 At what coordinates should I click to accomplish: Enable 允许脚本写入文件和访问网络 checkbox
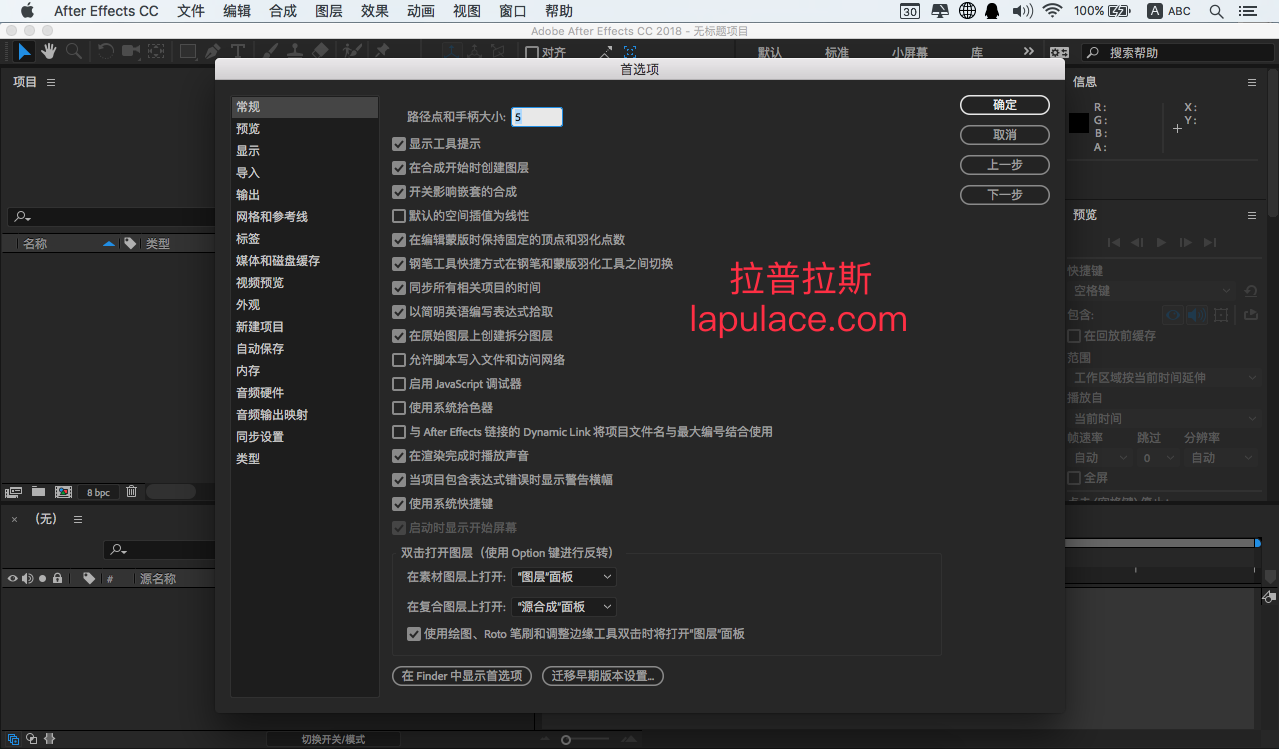click(x=399, y=360)
